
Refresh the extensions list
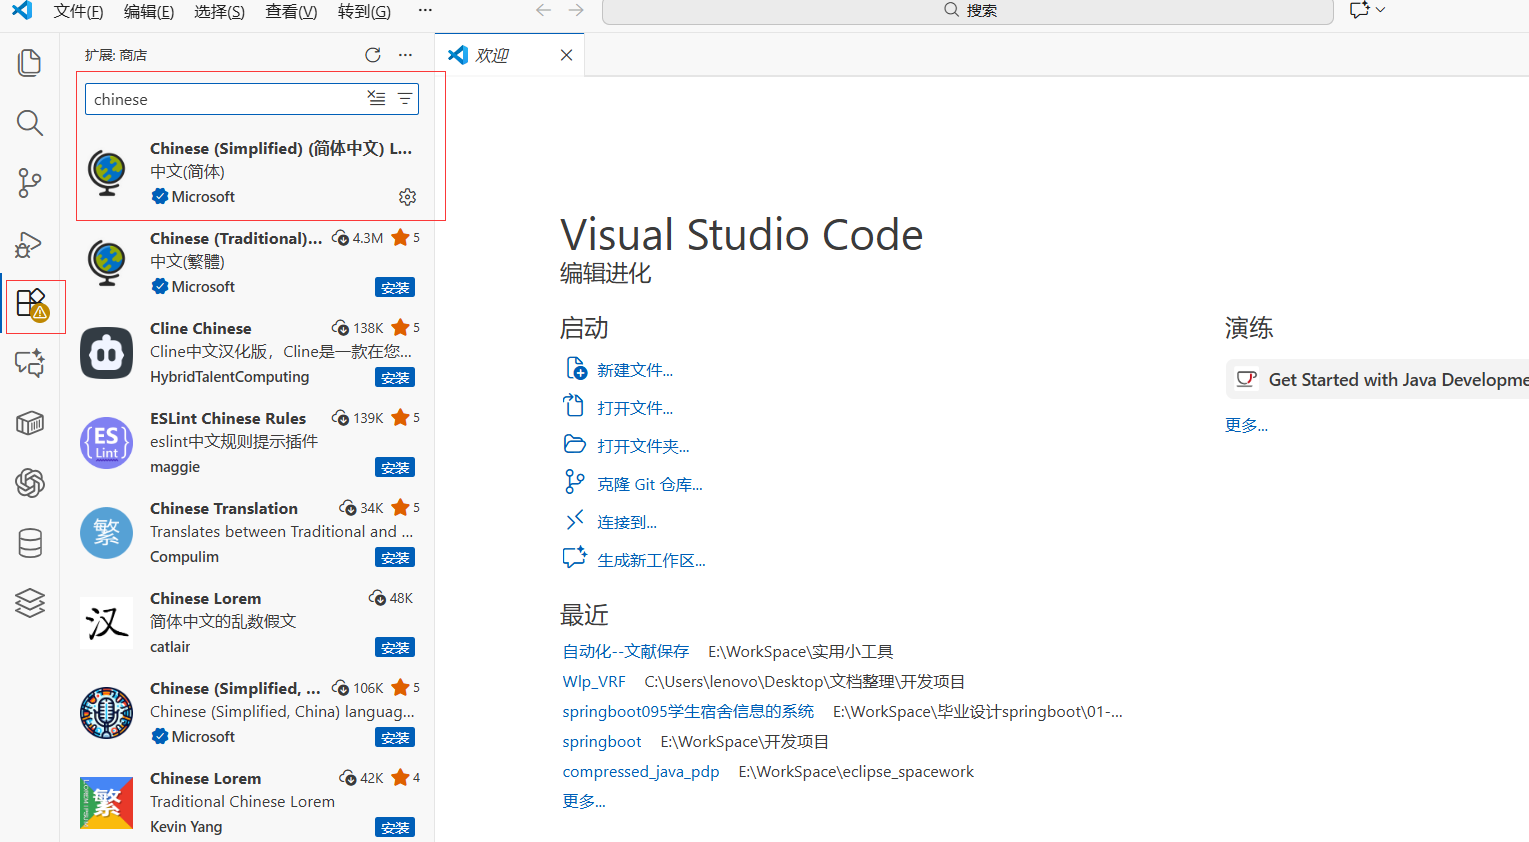click(x=372, y=55)
